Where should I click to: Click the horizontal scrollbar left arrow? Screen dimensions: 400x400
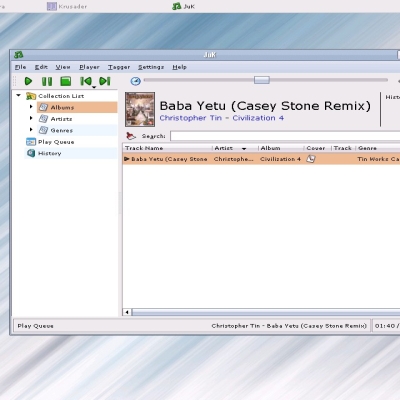point(127,312)
